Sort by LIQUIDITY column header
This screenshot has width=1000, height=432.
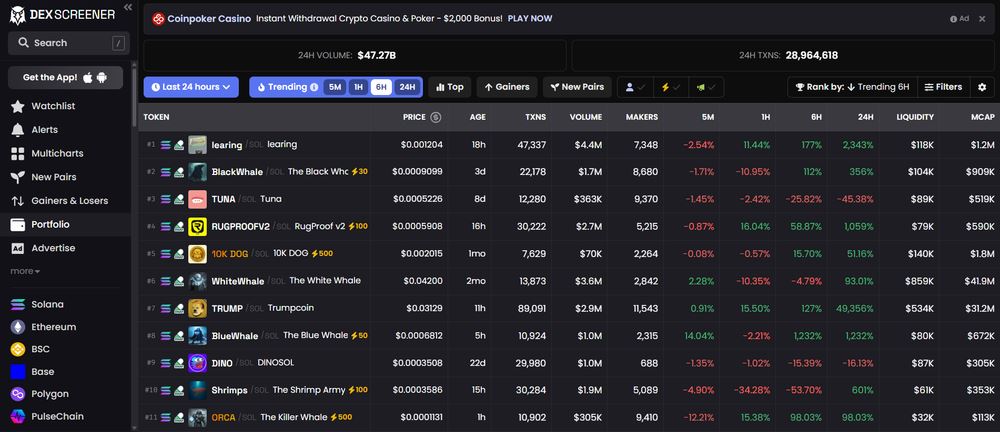(915, 117)
